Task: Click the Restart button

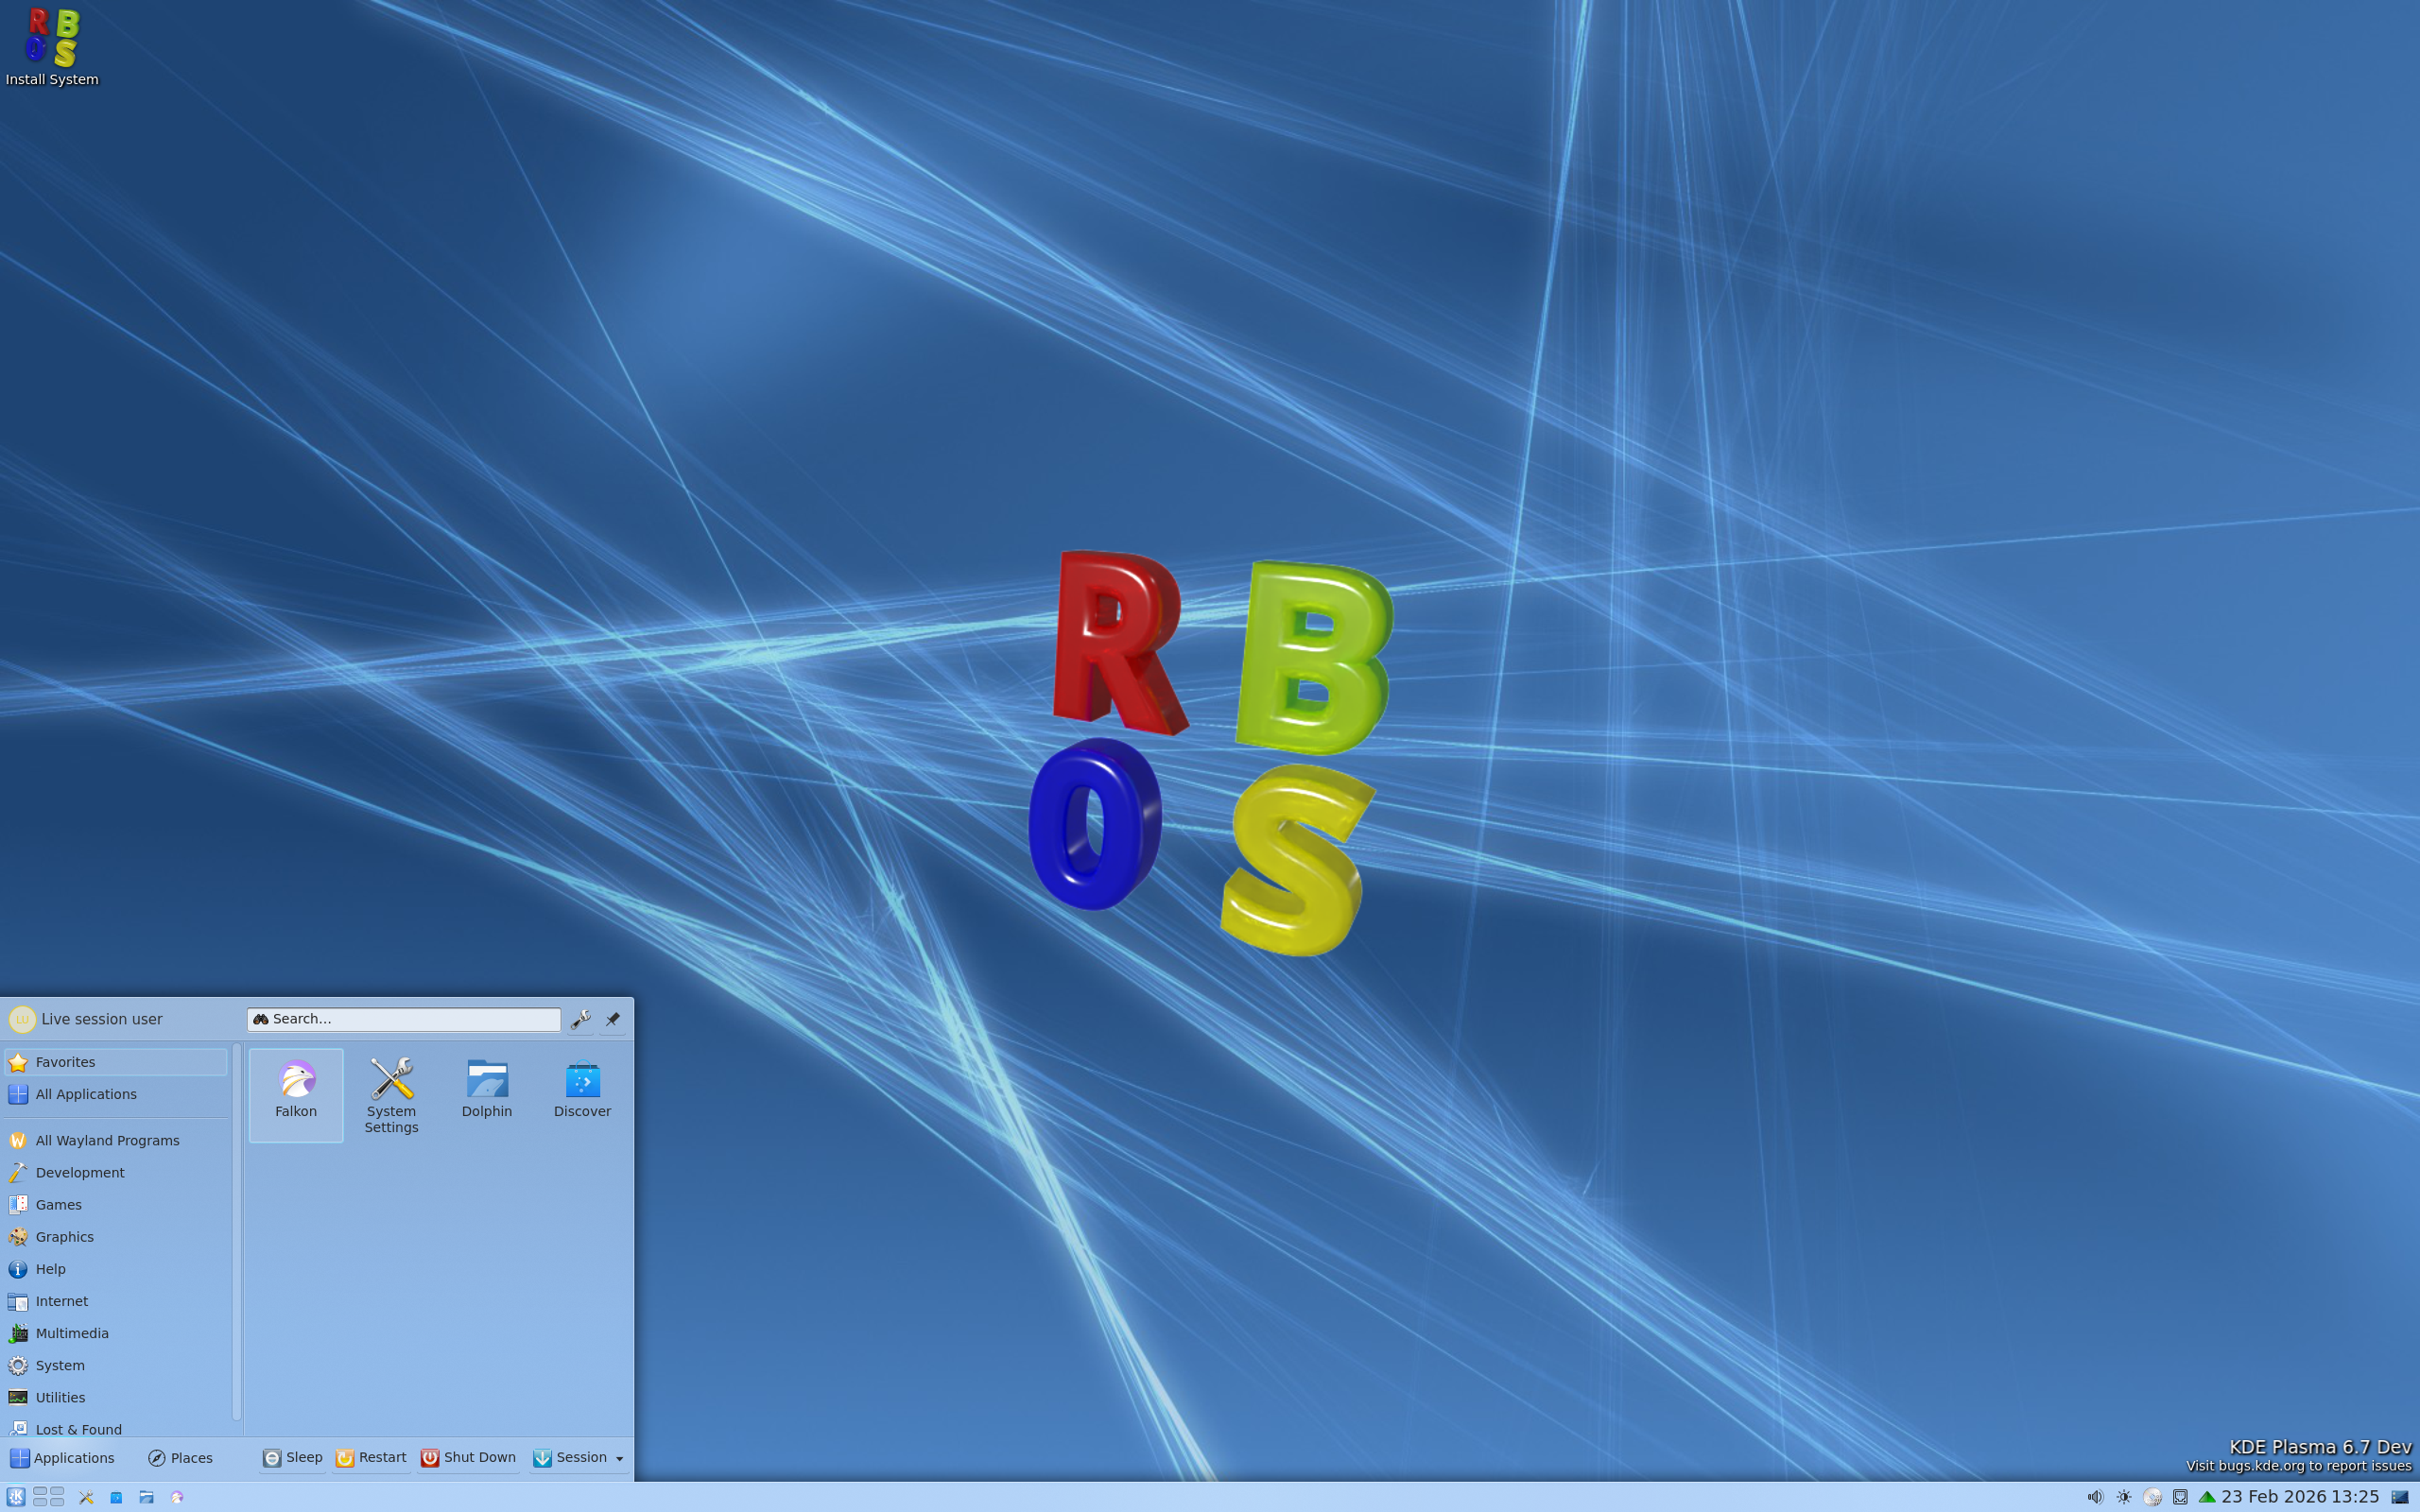Action: pyautogui.click(x=371, y=1458)
